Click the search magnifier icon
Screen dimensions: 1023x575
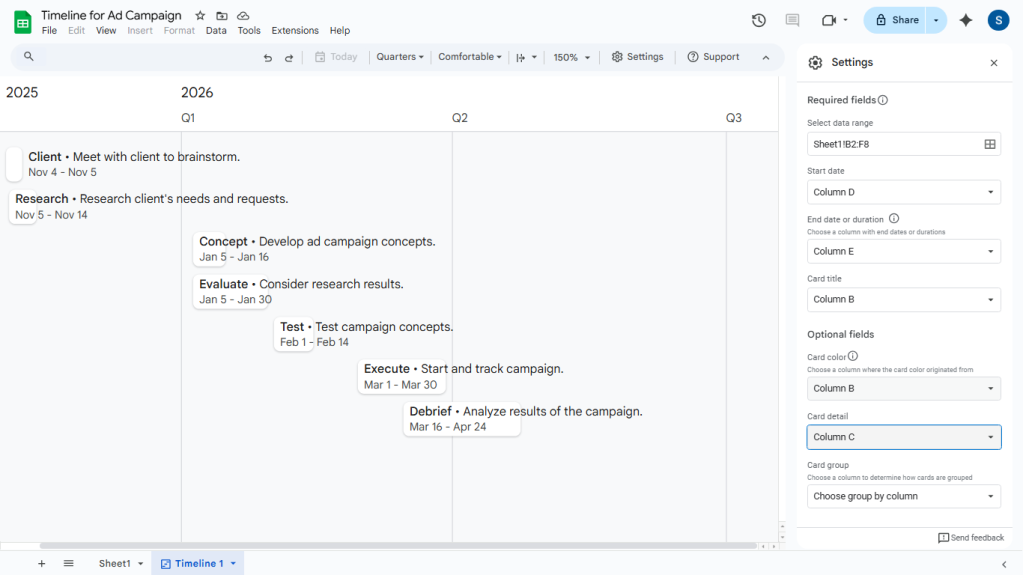29,57
